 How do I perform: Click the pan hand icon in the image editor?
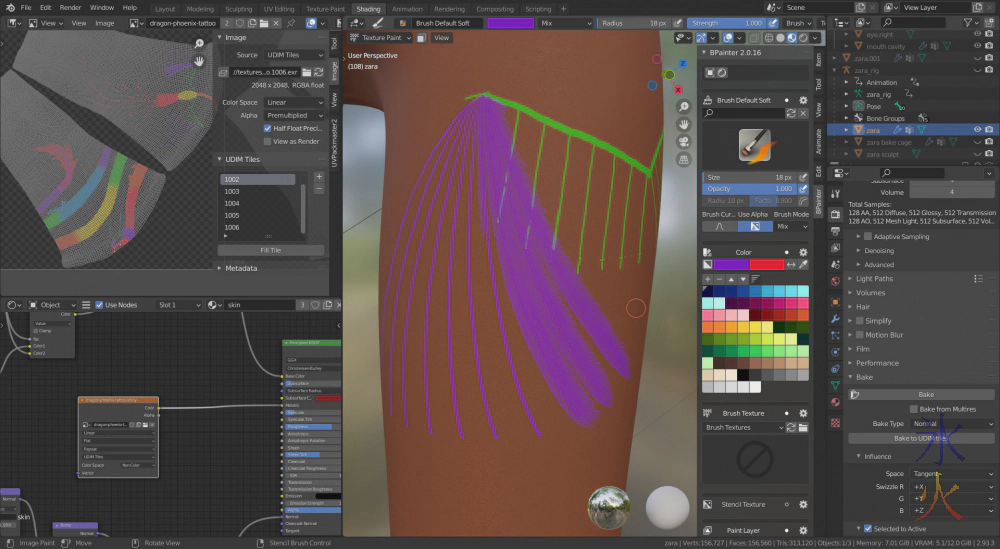tap(199, 61)
